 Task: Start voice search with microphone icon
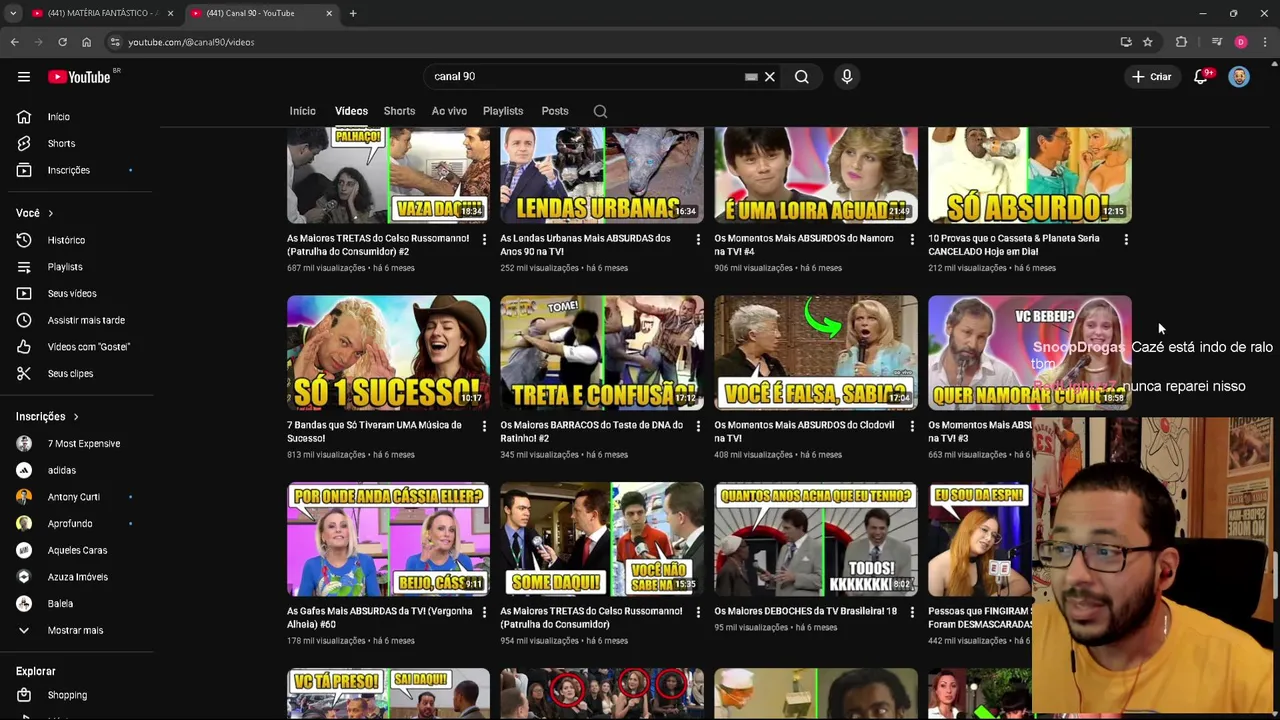[847, 77]
